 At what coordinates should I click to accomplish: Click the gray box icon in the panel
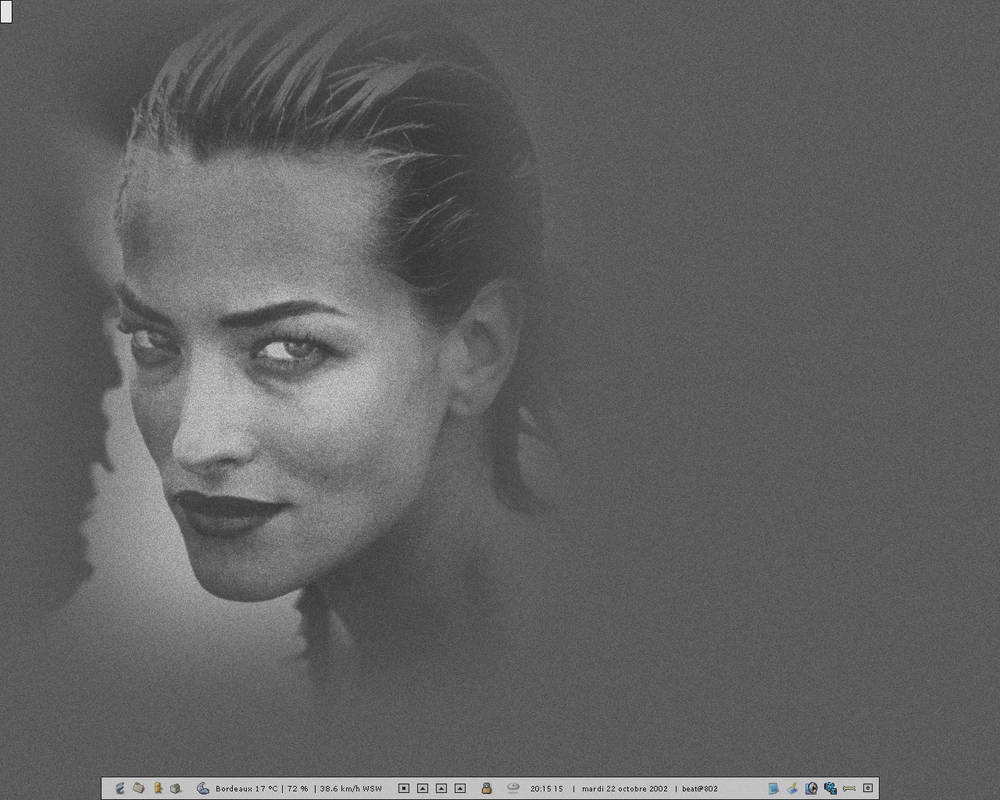[x=176, y=788]
